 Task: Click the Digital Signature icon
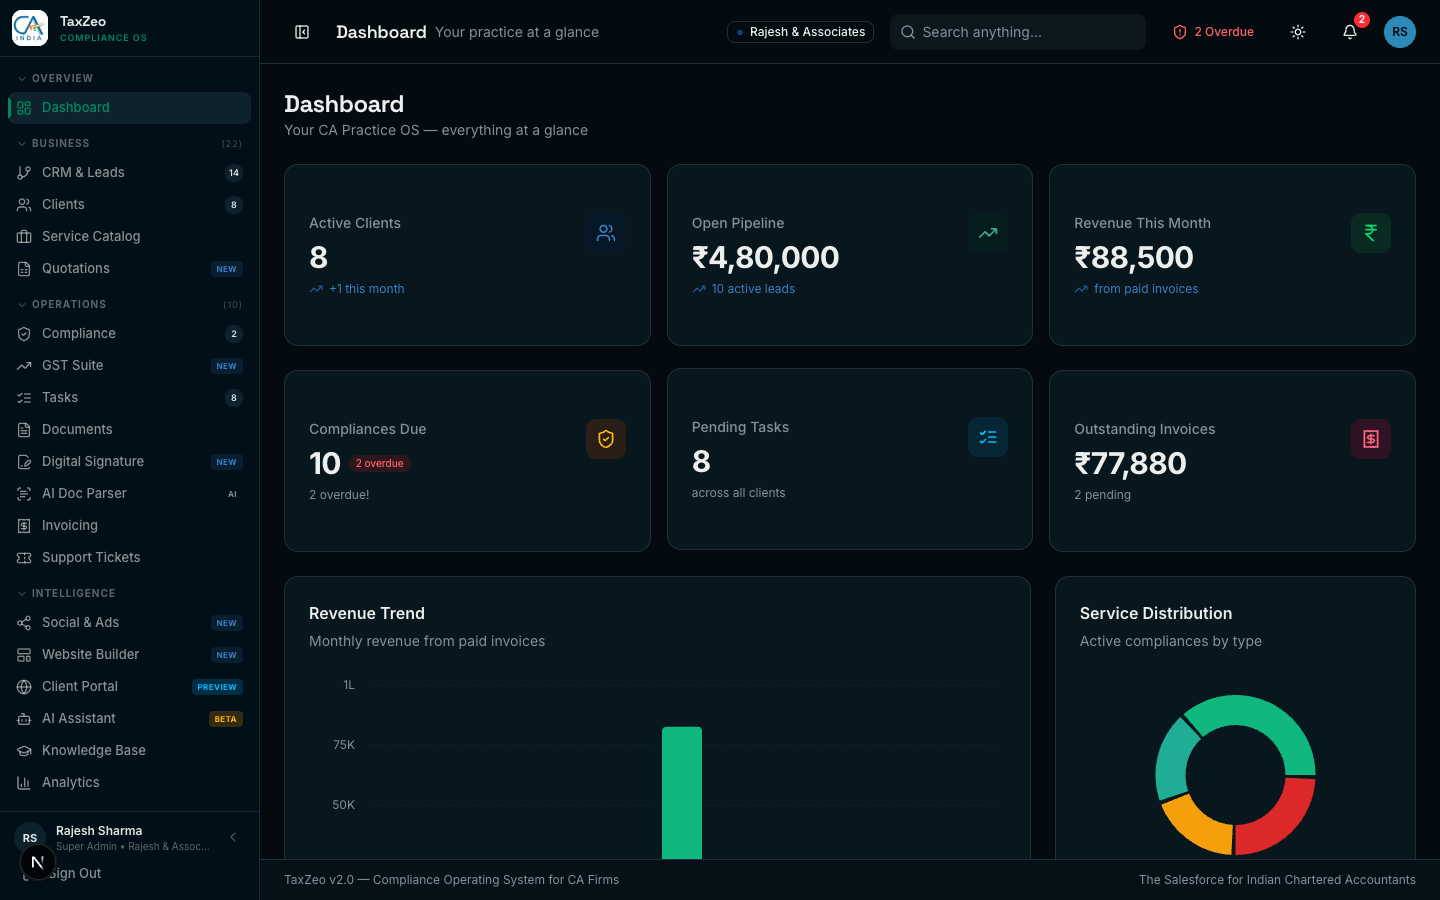pyautogui.click(x=24, y=462)
